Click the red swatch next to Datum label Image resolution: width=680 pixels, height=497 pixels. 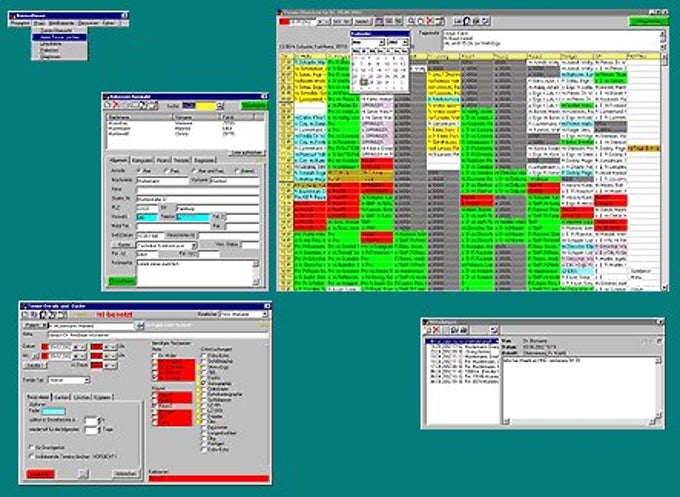click(x=45, y=347)
